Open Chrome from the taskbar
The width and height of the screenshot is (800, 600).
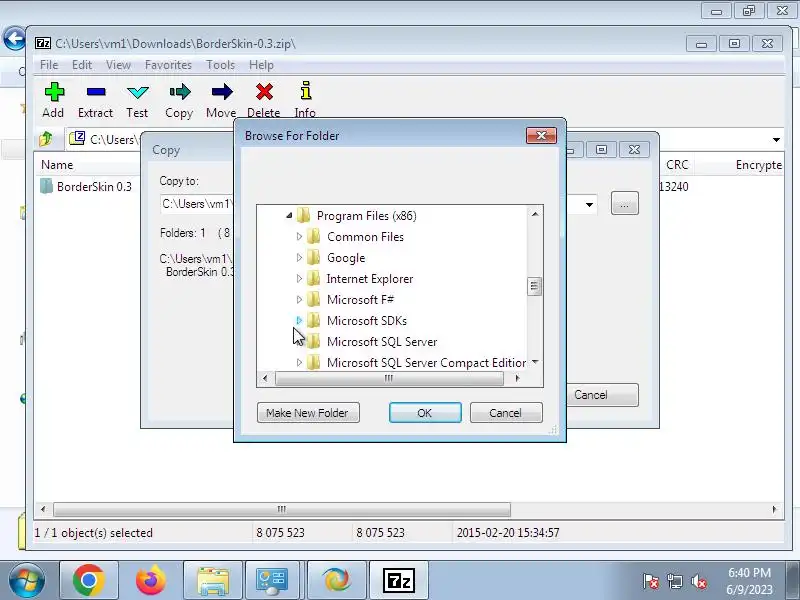tap(89, 580)
